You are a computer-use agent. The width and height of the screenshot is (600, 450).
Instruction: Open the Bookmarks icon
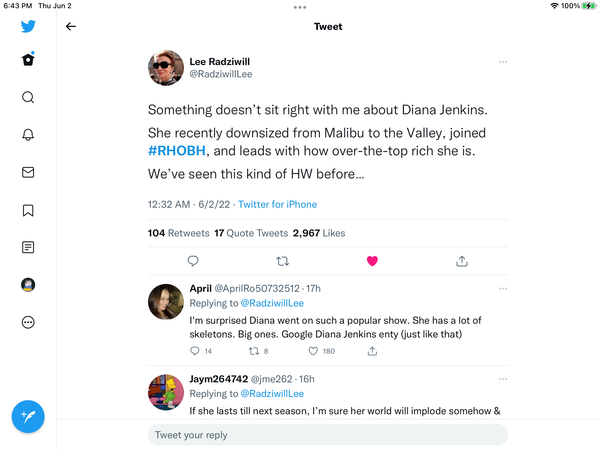(28, 210)
